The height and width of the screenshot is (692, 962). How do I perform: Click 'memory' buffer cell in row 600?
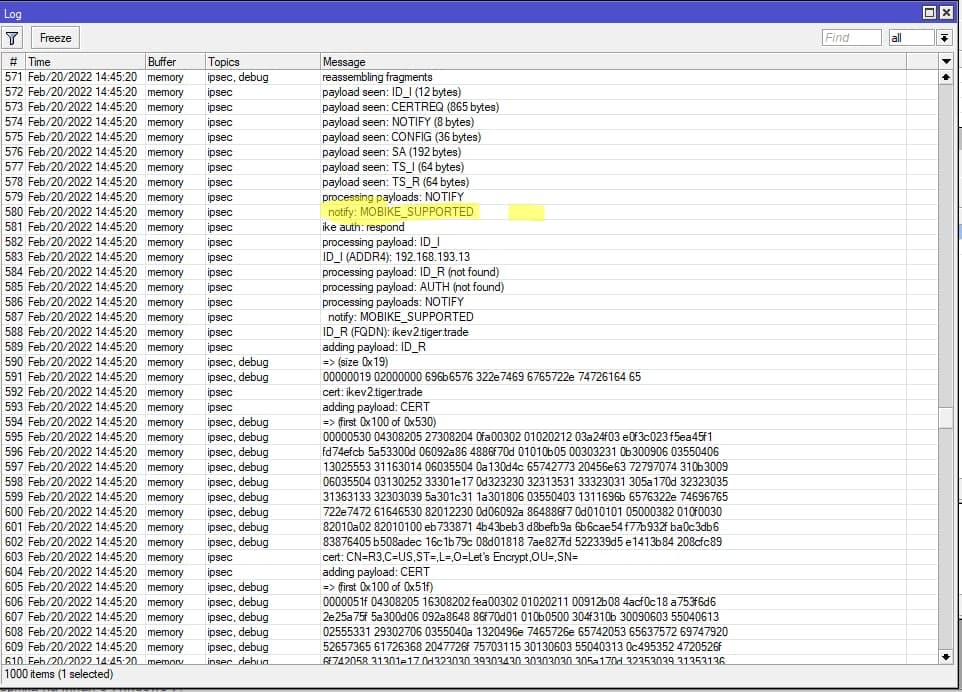point(165,512)
